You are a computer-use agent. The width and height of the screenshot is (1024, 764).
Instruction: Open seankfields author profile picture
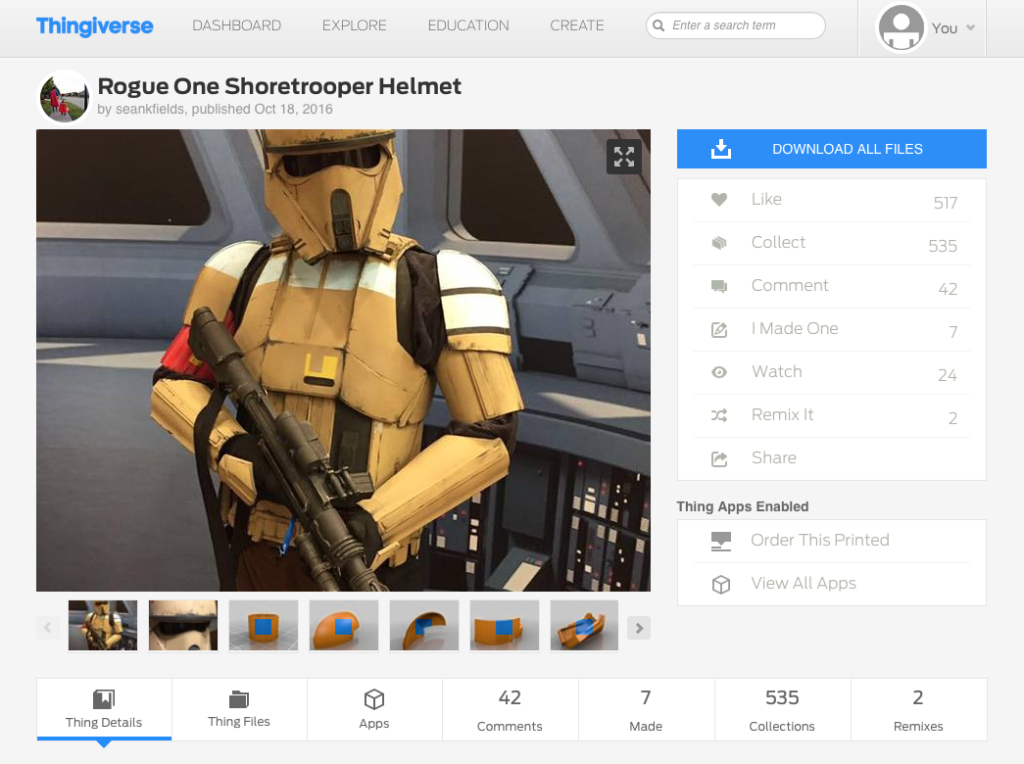pyautogui.click(x=64, y=97)
